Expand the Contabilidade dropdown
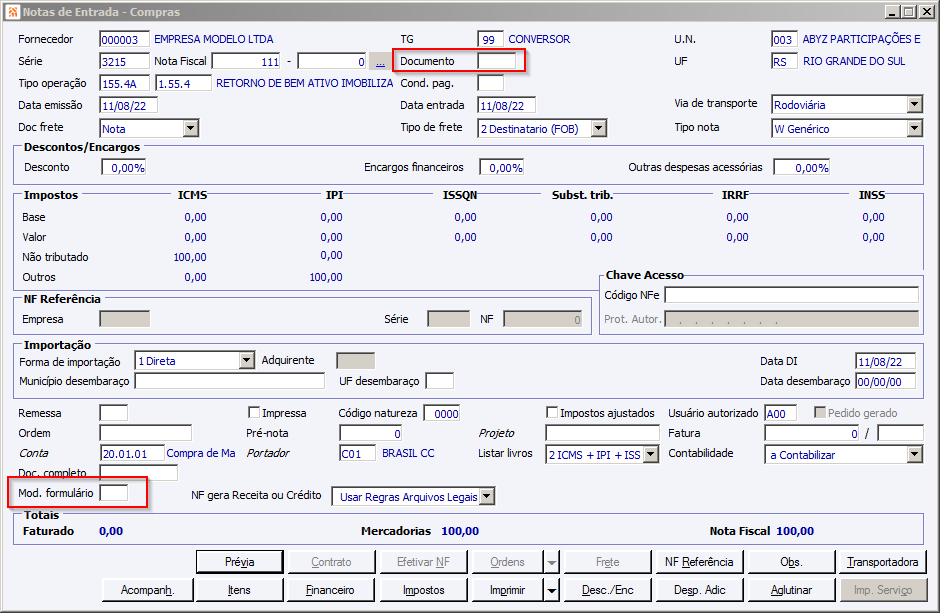Screen dimensions: 940x613 tap(914, 455)
